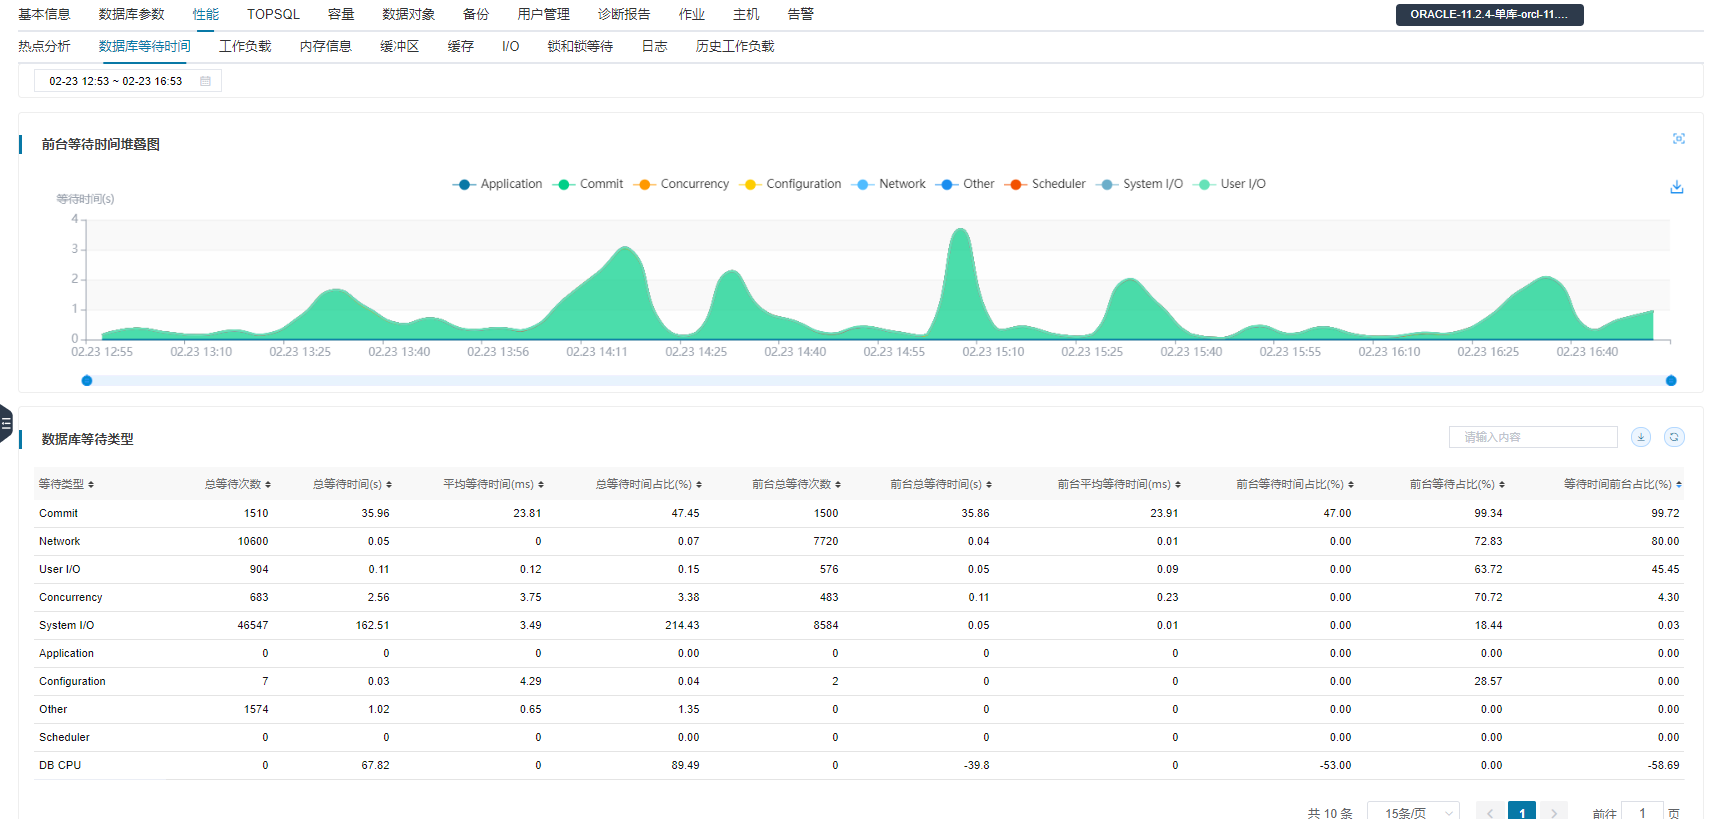Viewport: 1722px width, 826px height.
Task: Open the date time range picker
Action: pyautogui.click(x=116, y=81)
